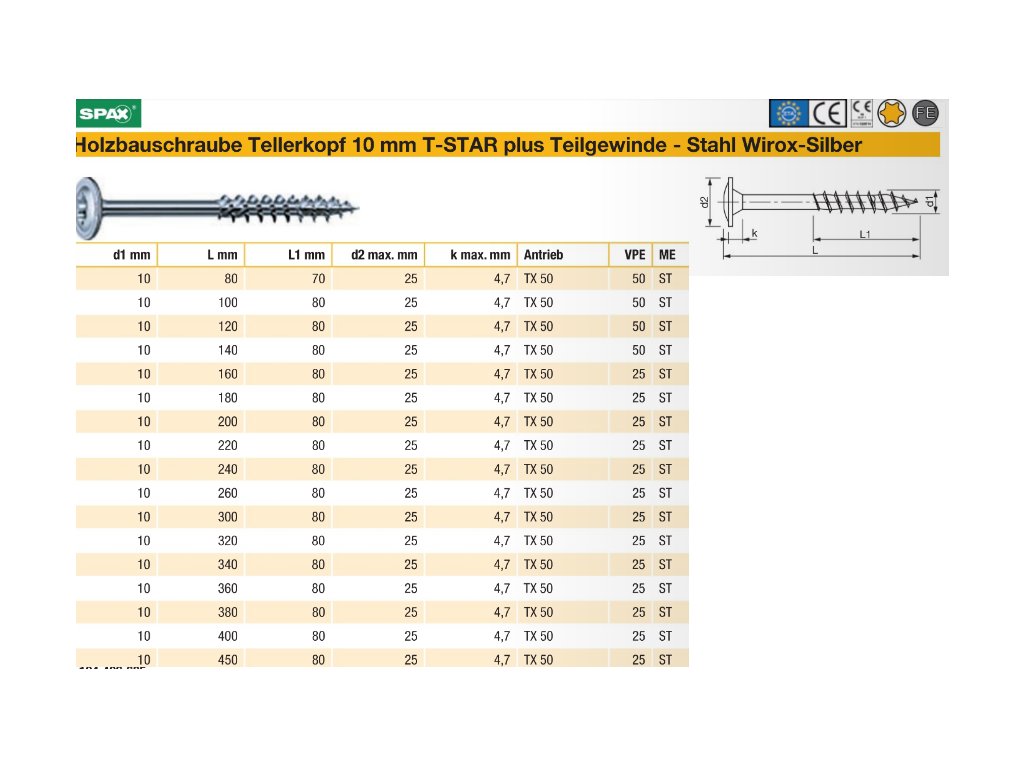Select length cell 380

click(228, 613)
